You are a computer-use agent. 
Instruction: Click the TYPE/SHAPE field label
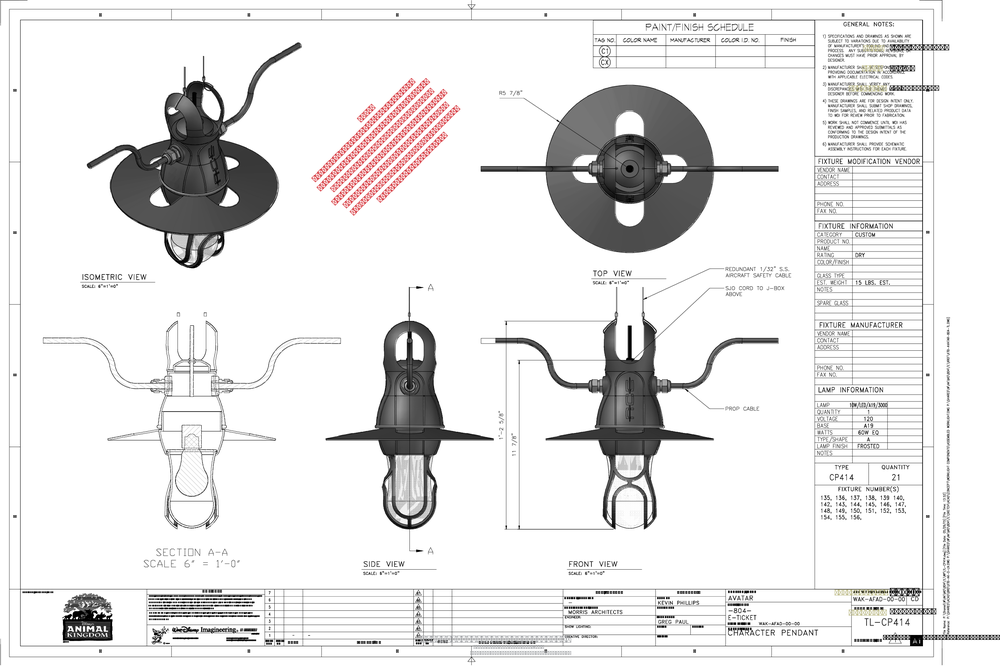(x=832, y=440)
